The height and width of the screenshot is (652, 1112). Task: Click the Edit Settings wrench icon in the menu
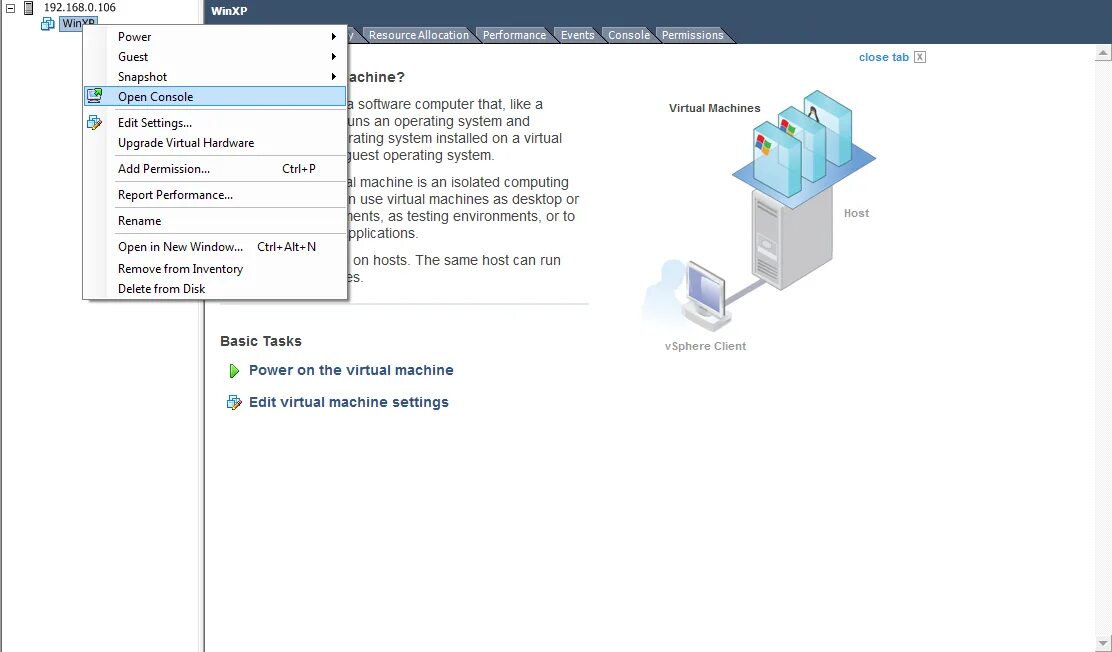[x=94, y=121]
